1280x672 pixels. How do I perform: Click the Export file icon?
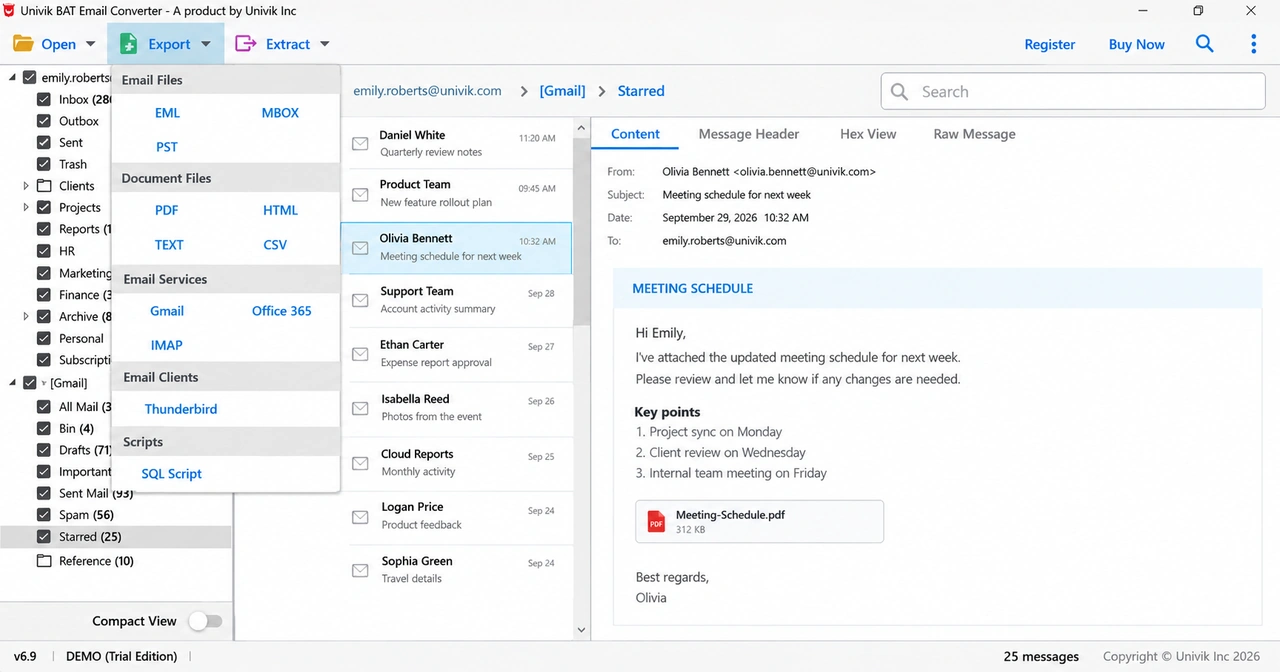128,44
